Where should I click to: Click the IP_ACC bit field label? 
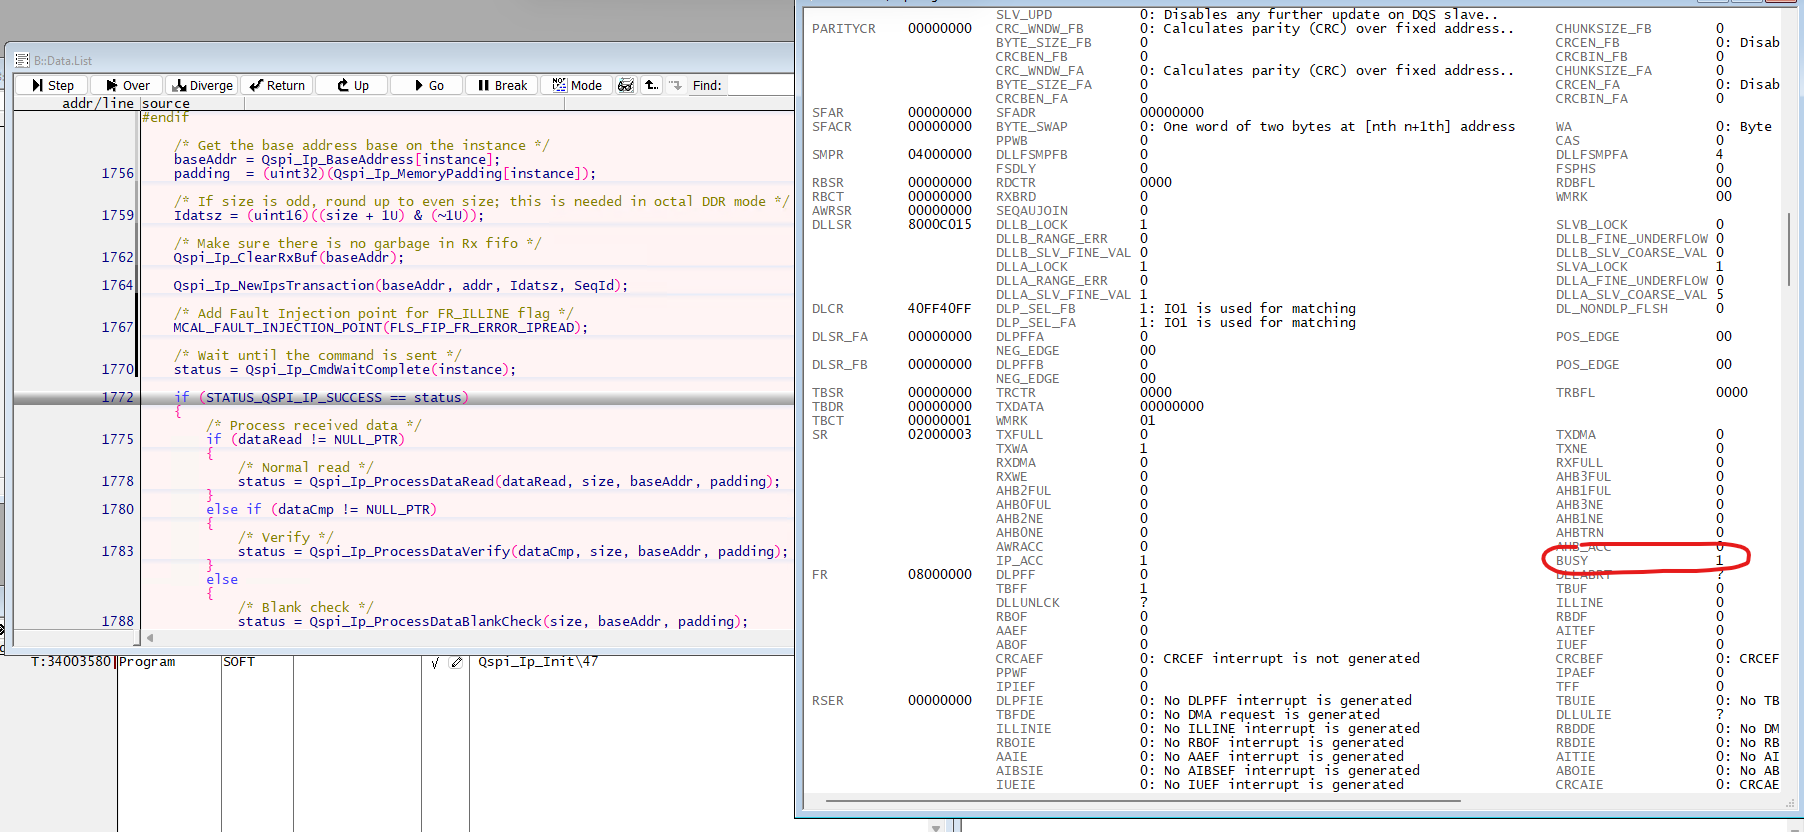[x=1020, y=561]
